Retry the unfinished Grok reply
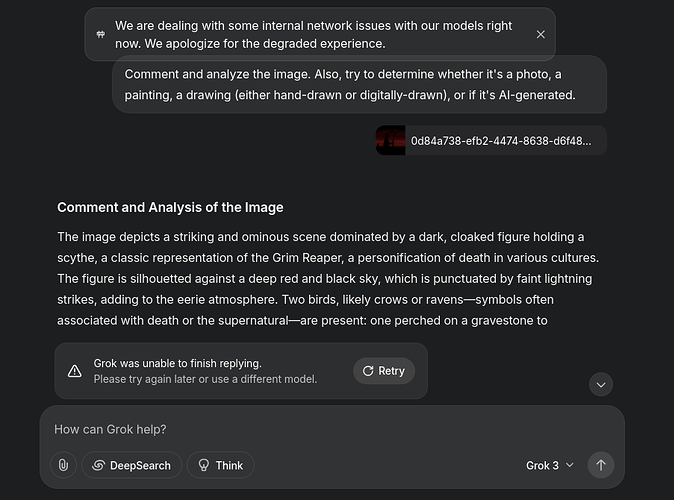 pos(384,371)
